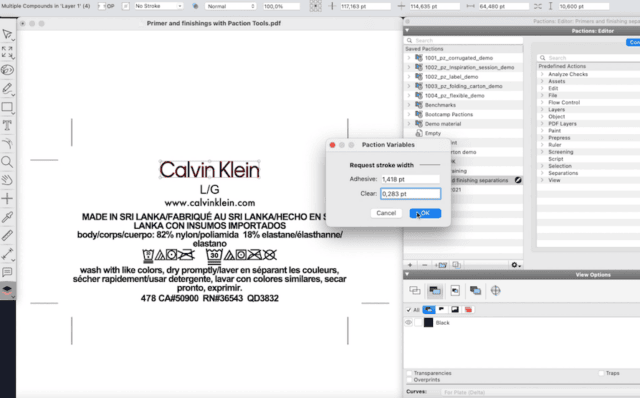Click the crosshair target view icon
This screenshot has width=640, height=398.
point(496,291)
